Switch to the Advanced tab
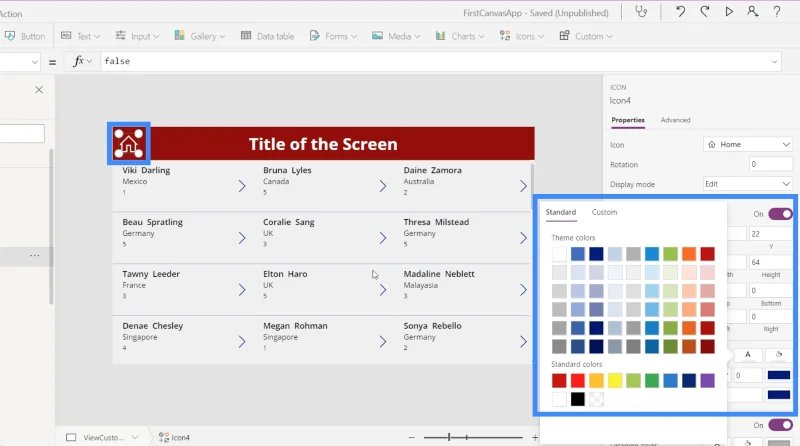Image resolution: width=800 pixels, height=446 pixels. [x=675, y=120]
